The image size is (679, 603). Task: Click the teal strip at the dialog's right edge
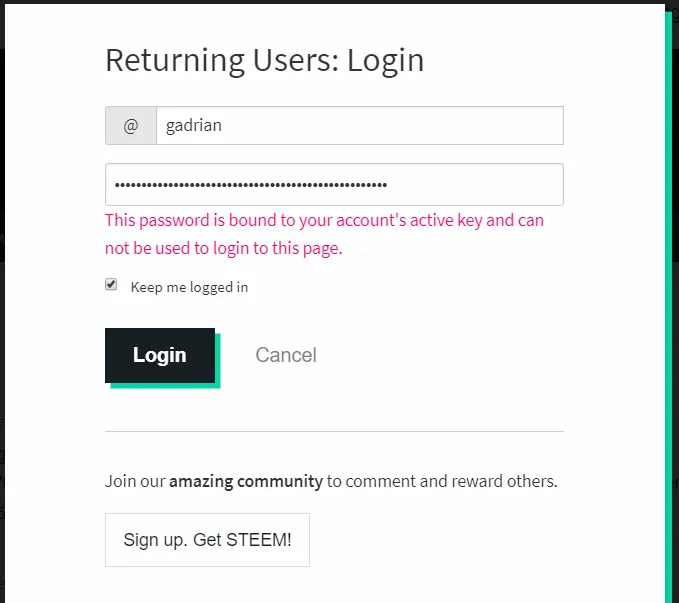[x=668, y=303]
